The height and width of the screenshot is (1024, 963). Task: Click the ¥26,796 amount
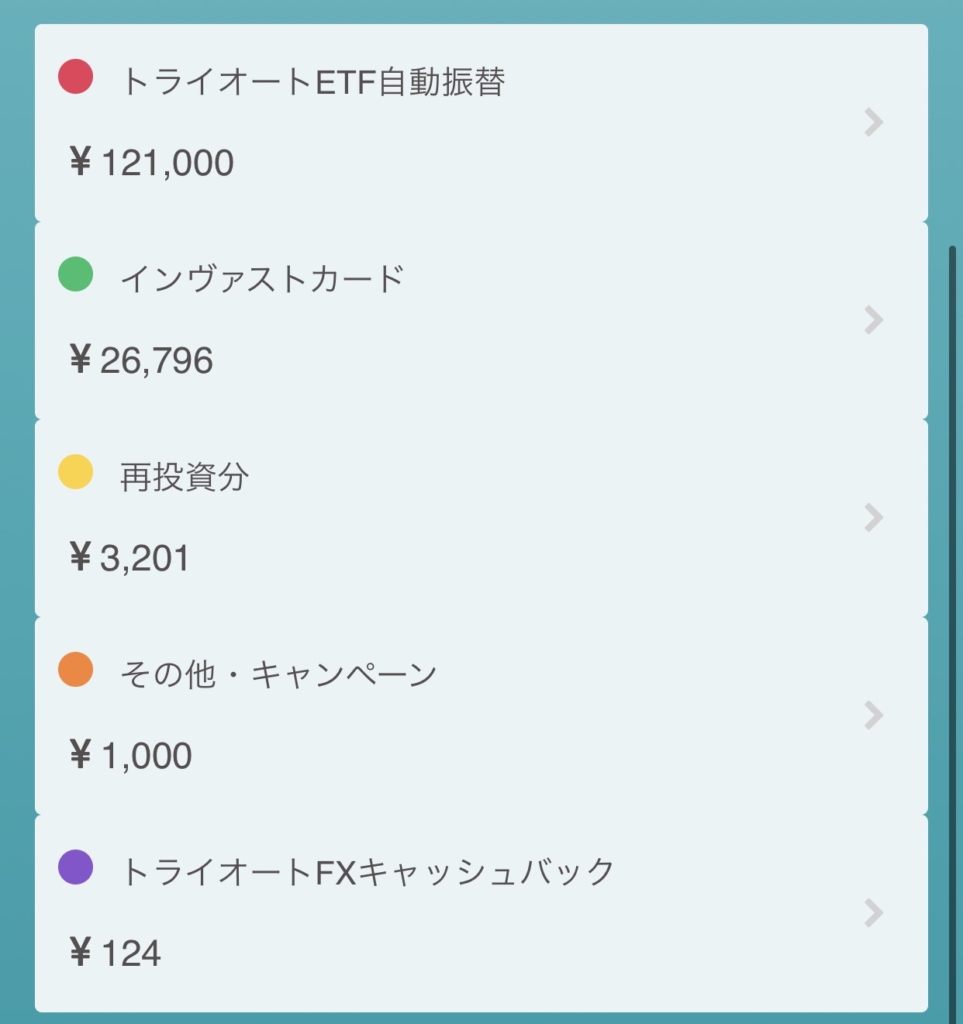(141, 360)
